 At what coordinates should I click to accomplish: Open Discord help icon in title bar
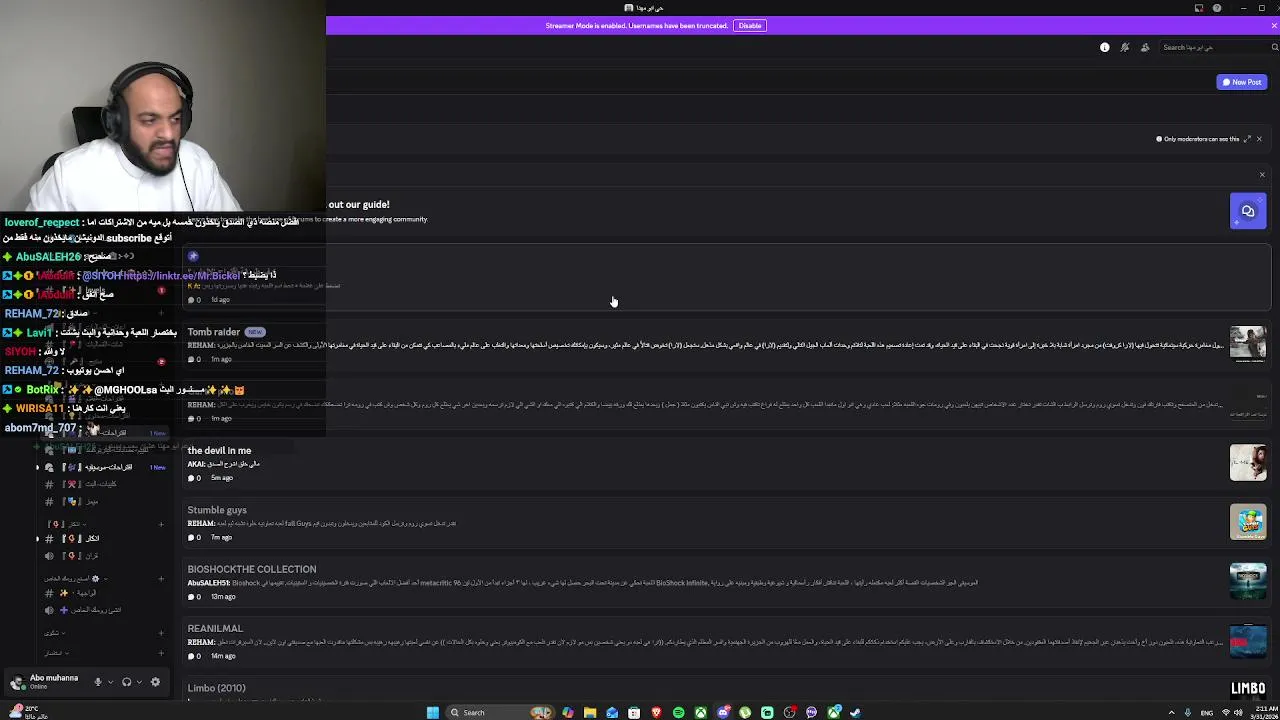[x=1217, y=8]
